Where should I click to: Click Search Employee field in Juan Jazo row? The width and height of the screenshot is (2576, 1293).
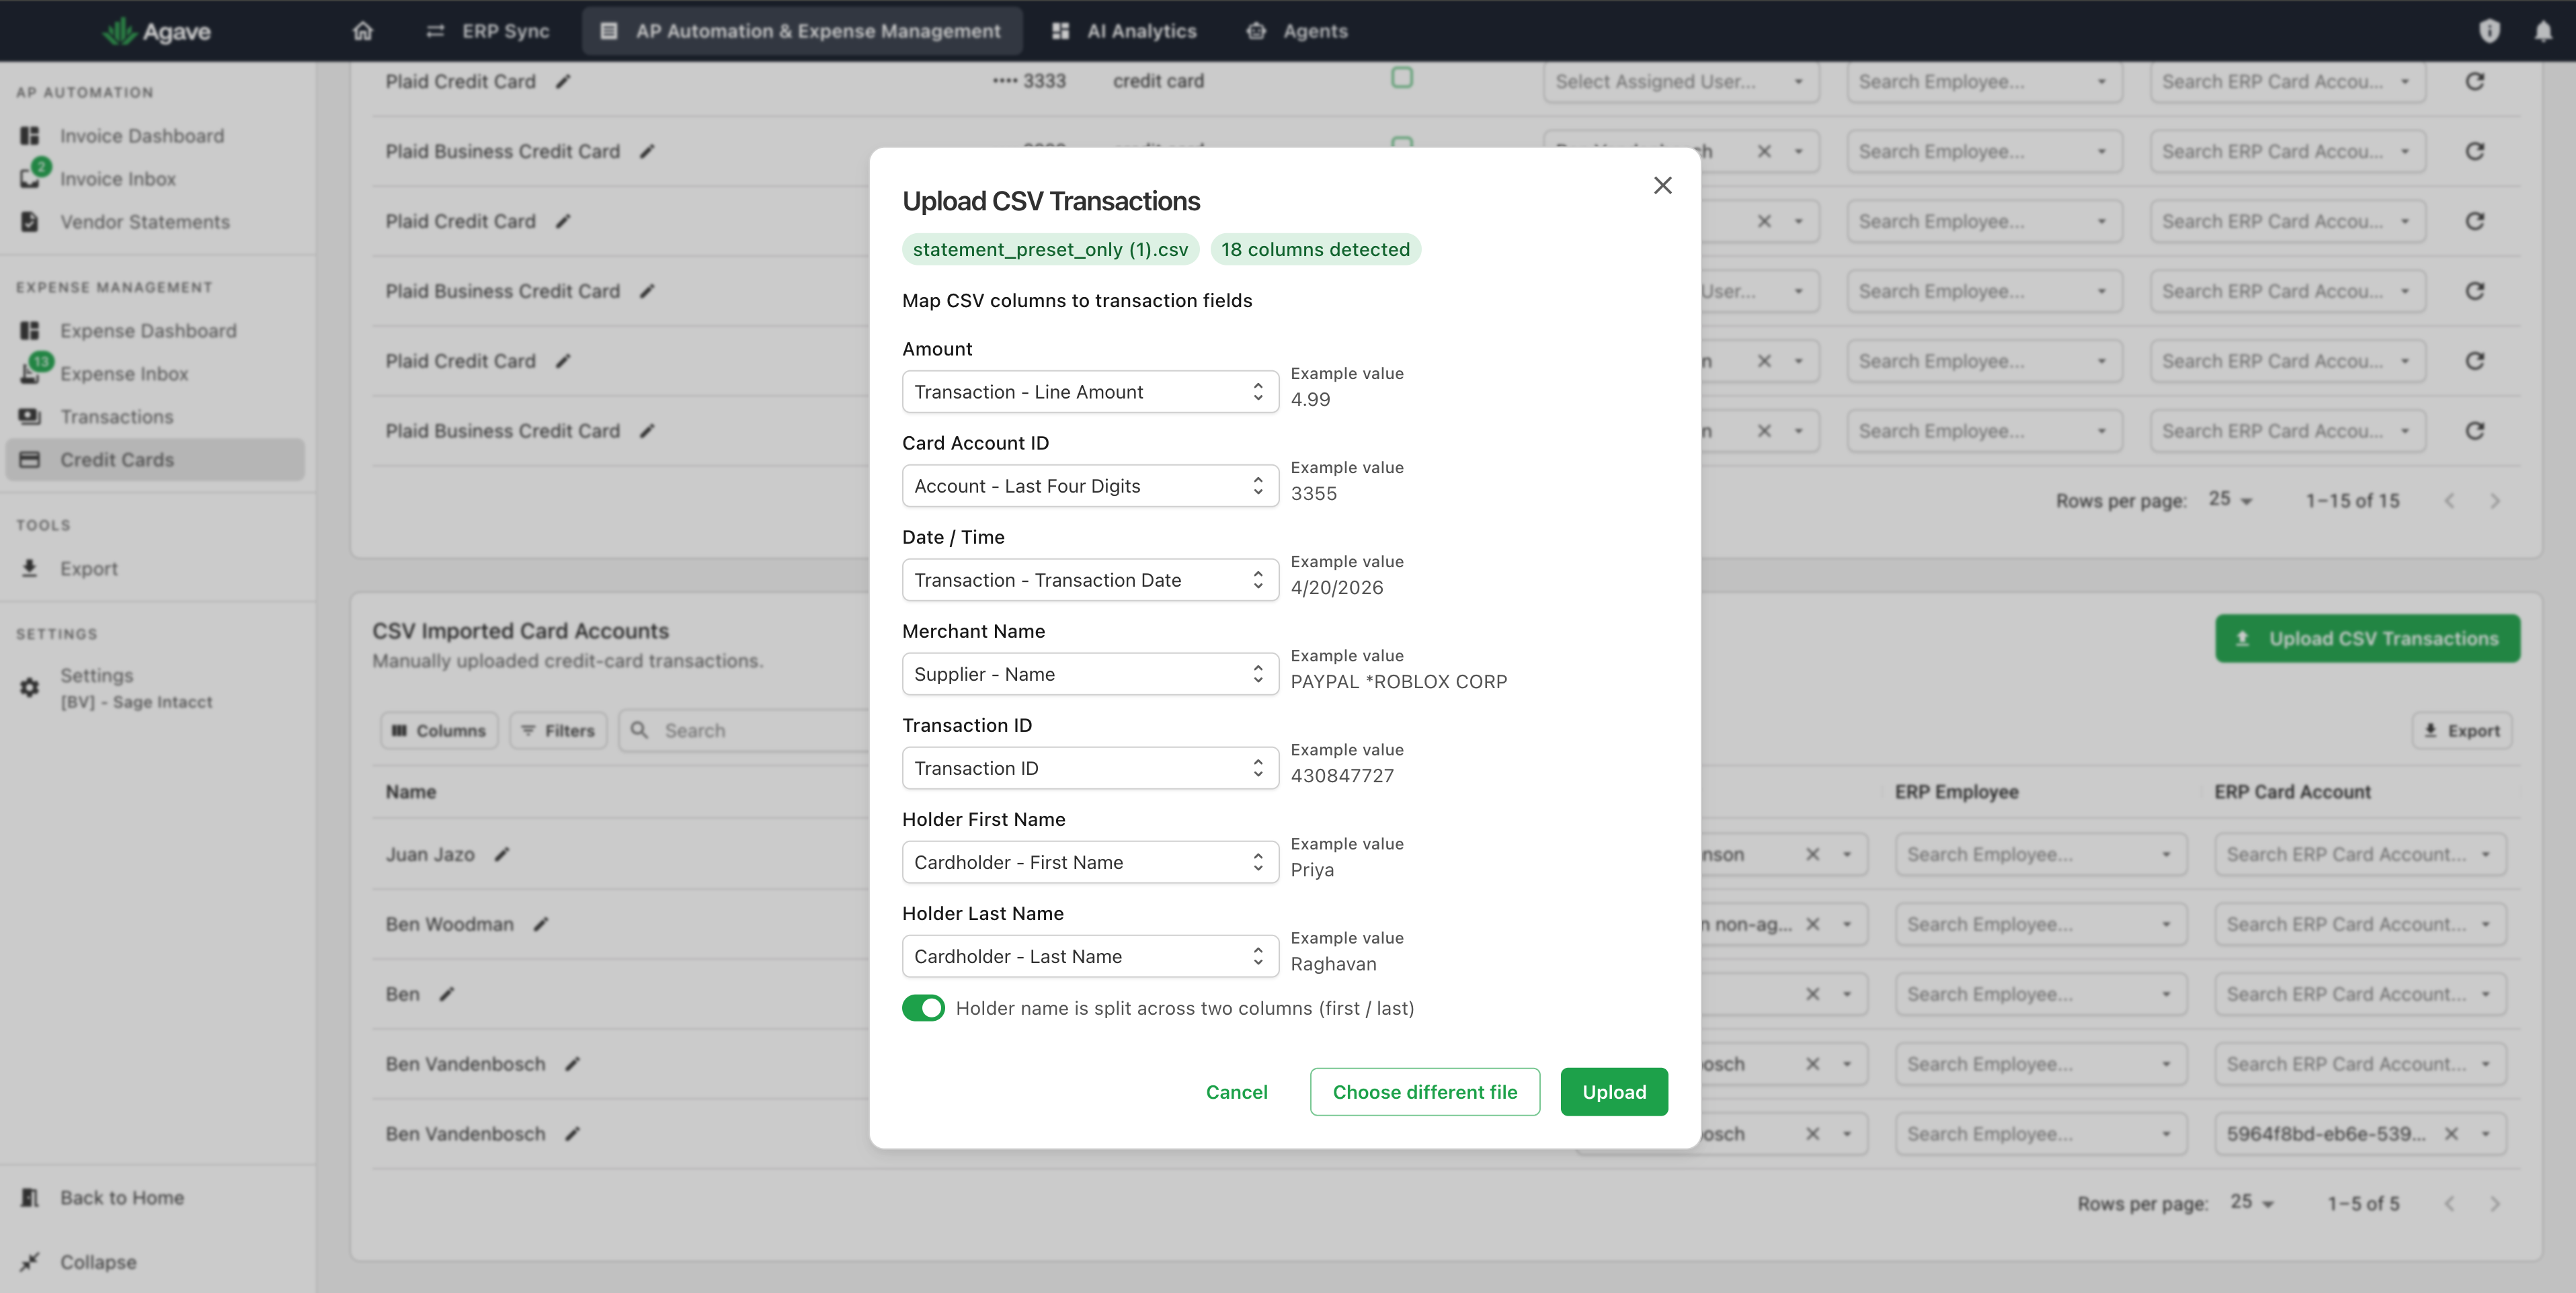(2040, 854)
